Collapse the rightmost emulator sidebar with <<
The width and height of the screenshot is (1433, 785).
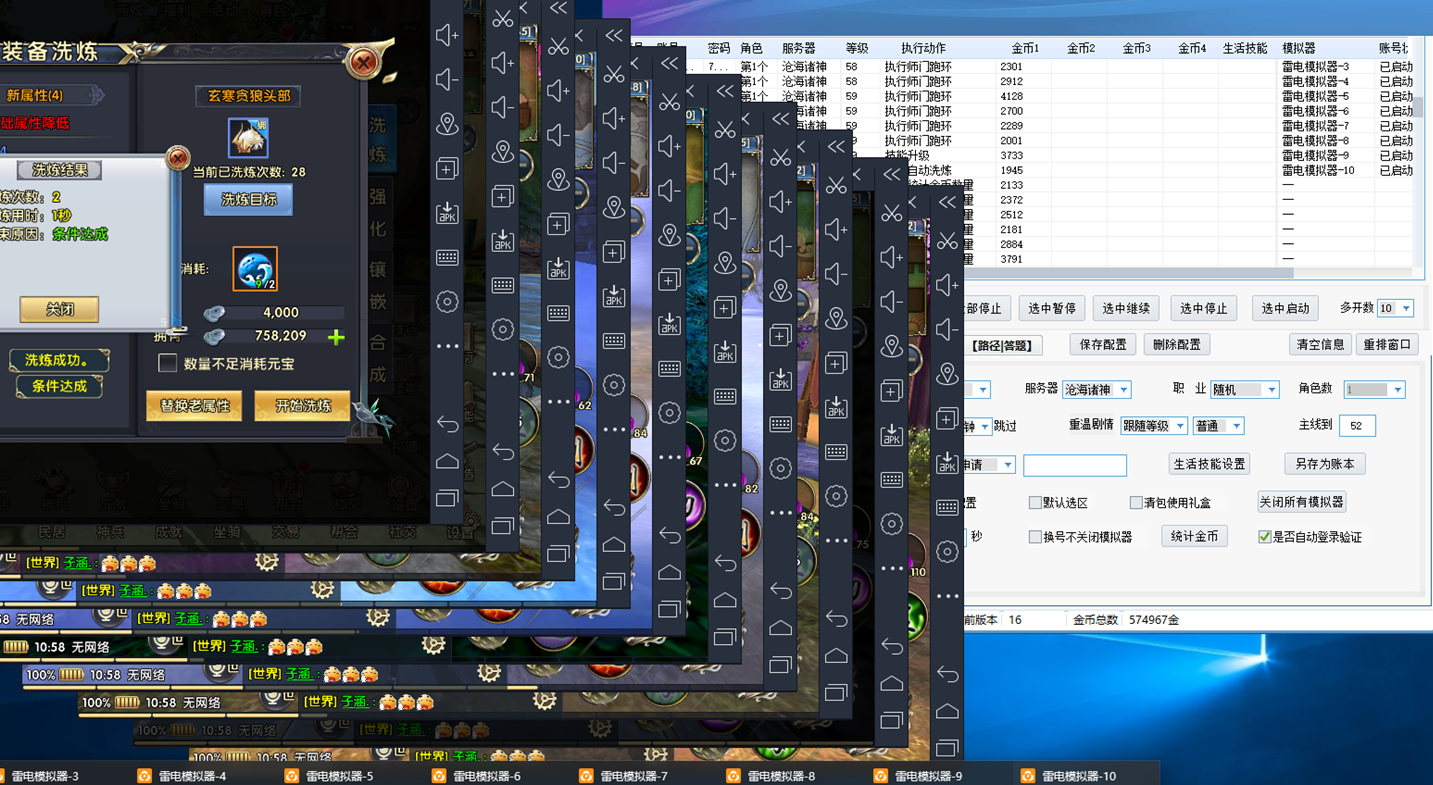[947, 203]
